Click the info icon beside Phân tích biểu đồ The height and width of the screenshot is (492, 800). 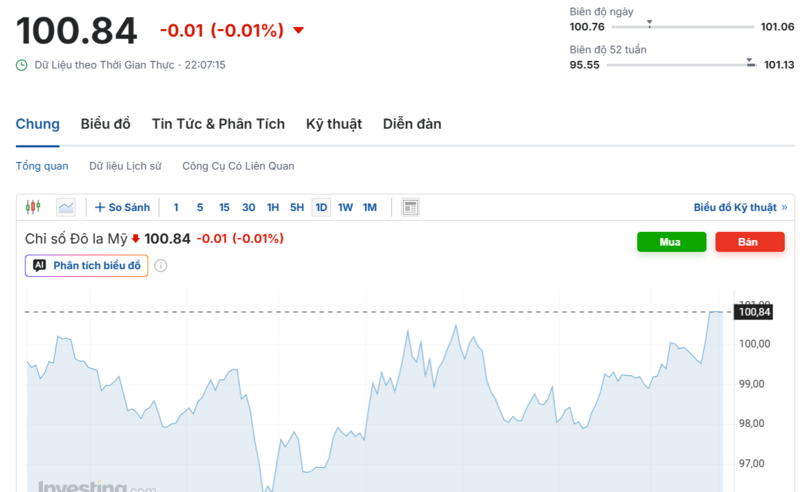pyautogui.click(x=161, y=265)
